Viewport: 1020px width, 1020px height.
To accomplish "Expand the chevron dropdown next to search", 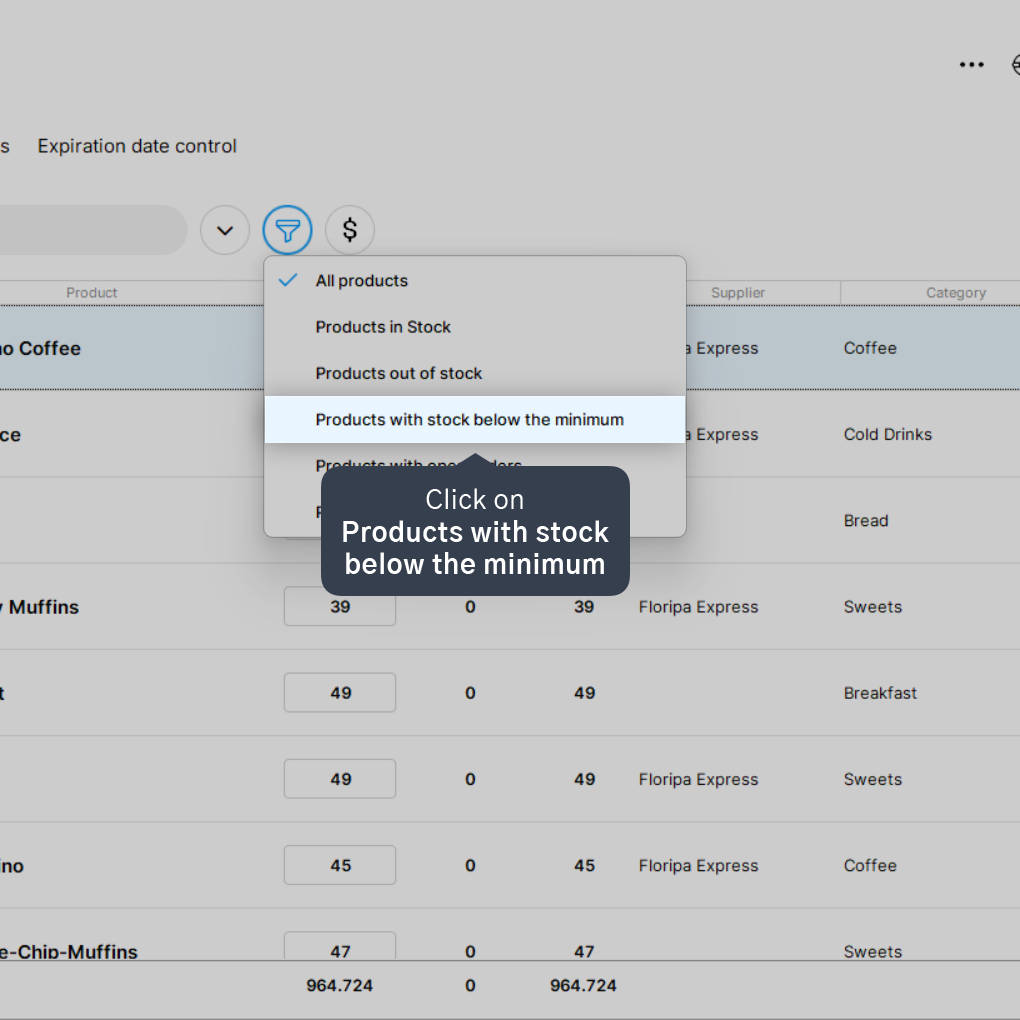I will 225,230.
